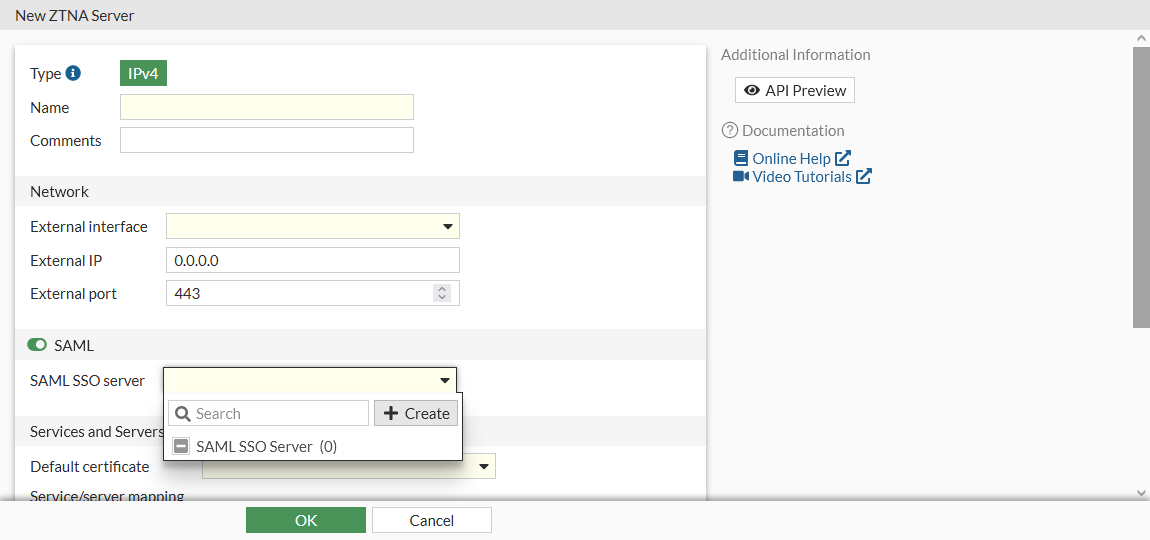Open the Video Tutorials link
Screen dimensions: 1150x540
click(x=802, y=176)
